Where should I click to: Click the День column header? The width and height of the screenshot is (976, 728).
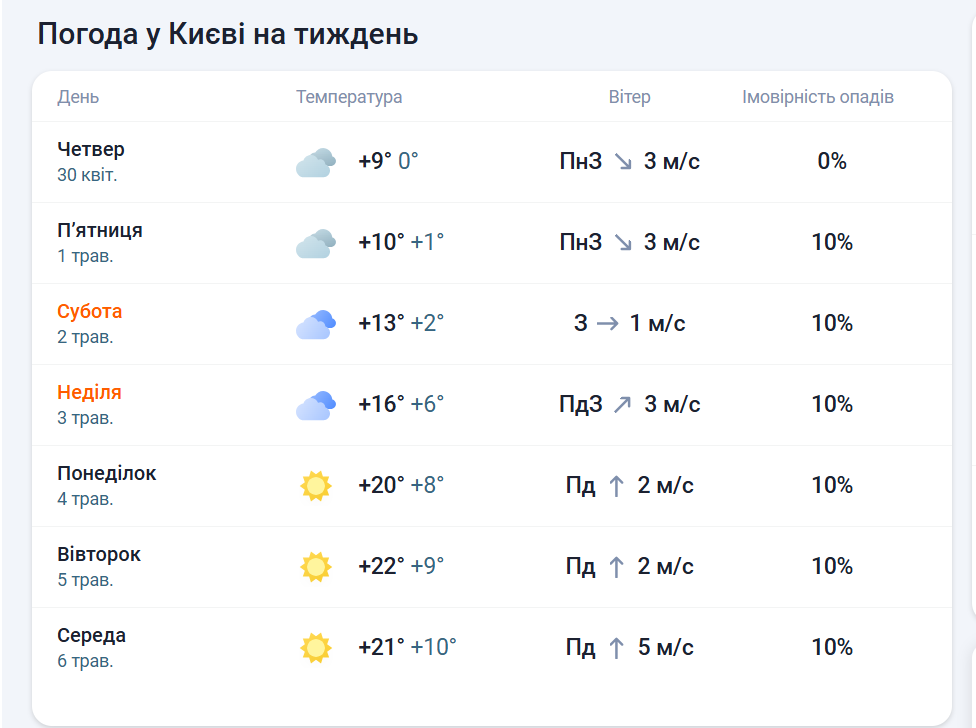(78, 97)
